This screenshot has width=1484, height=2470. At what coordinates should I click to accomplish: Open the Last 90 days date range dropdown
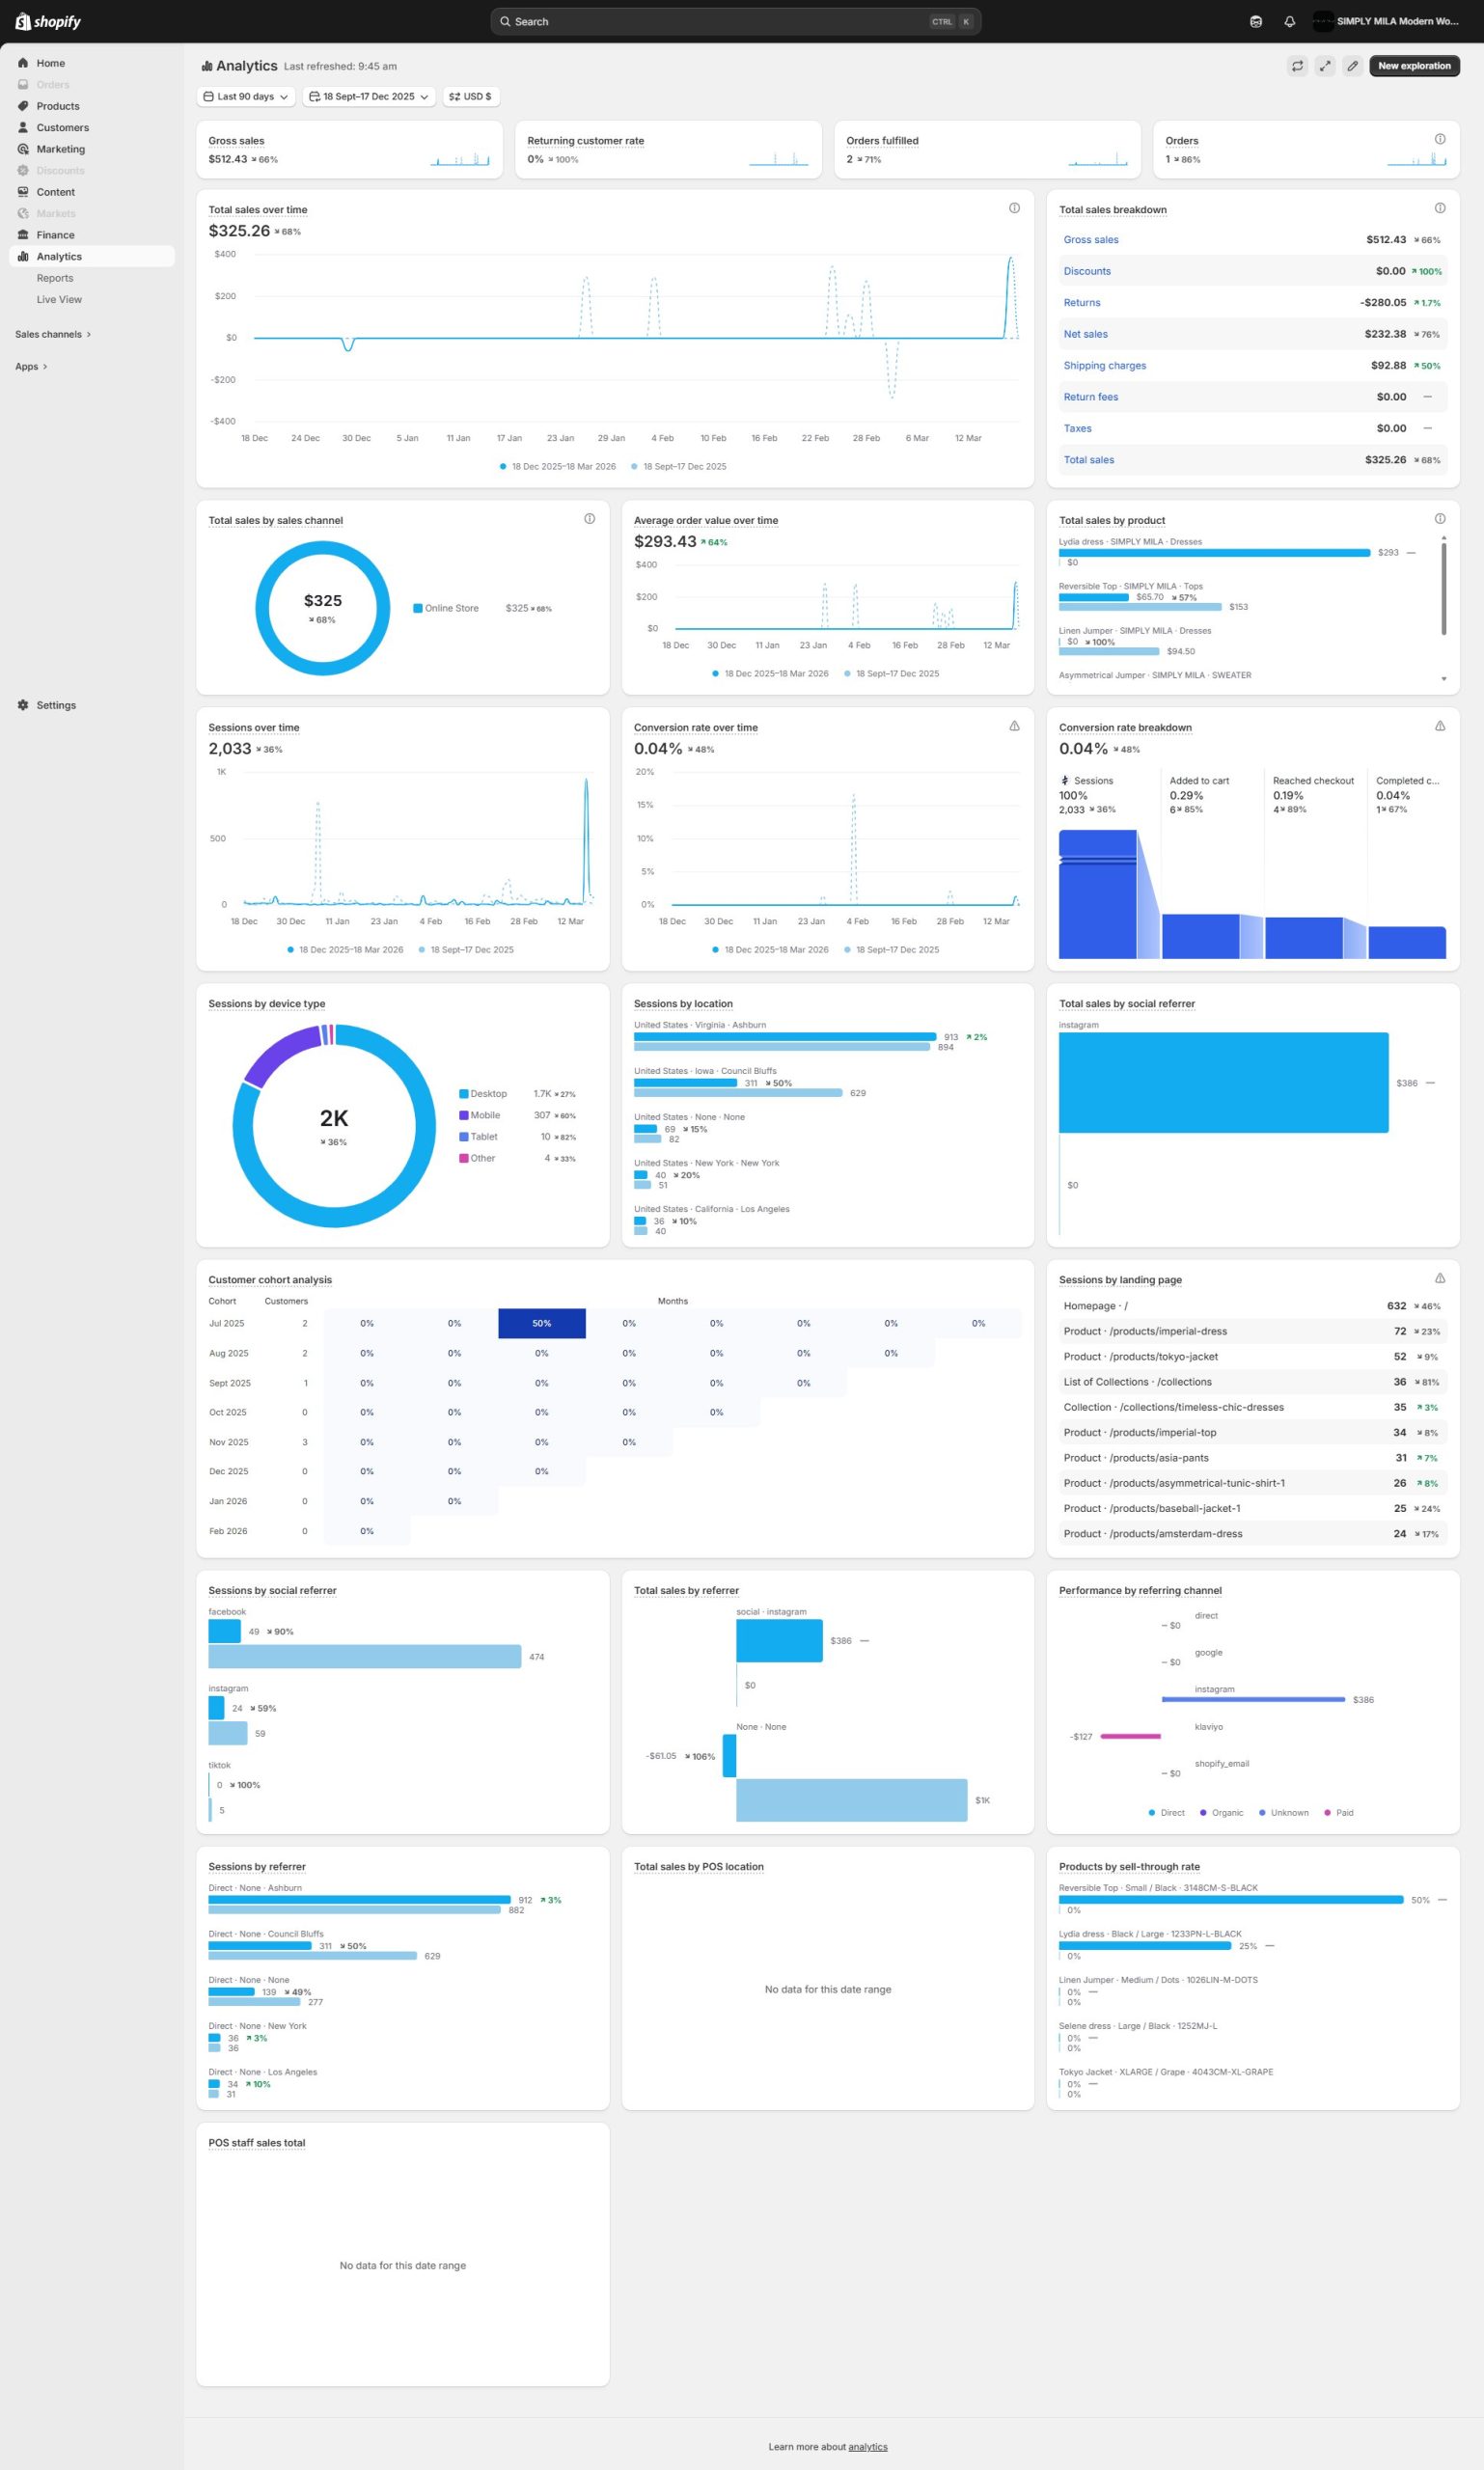246,97
